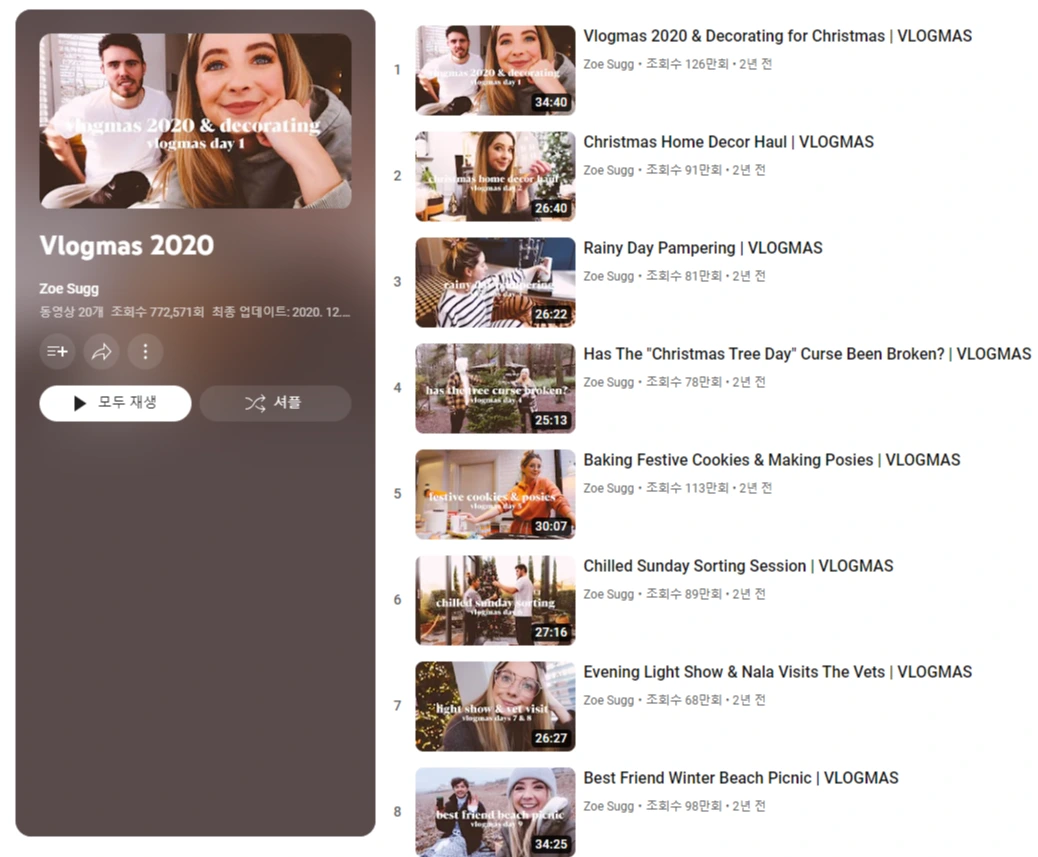Click the 동영상 20개 video count text
Viewport: 1038px width, 857px height.
pos(71,312)
